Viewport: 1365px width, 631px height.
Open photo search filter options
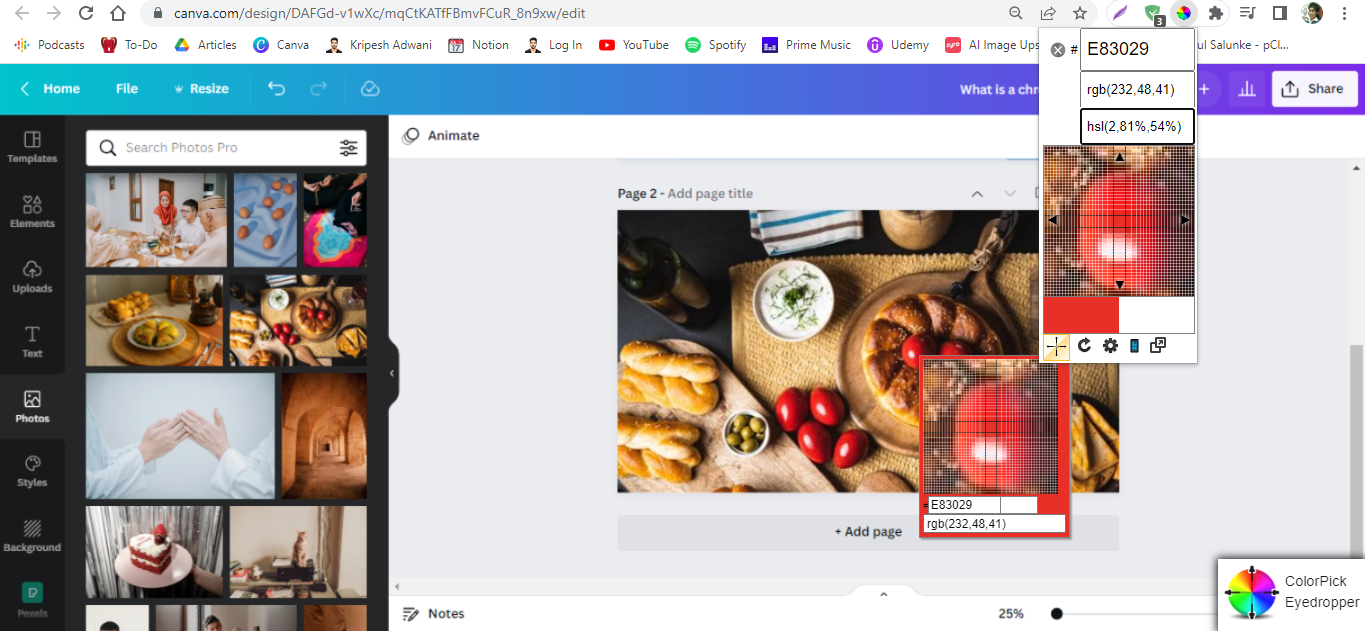(x=348, y=148)
